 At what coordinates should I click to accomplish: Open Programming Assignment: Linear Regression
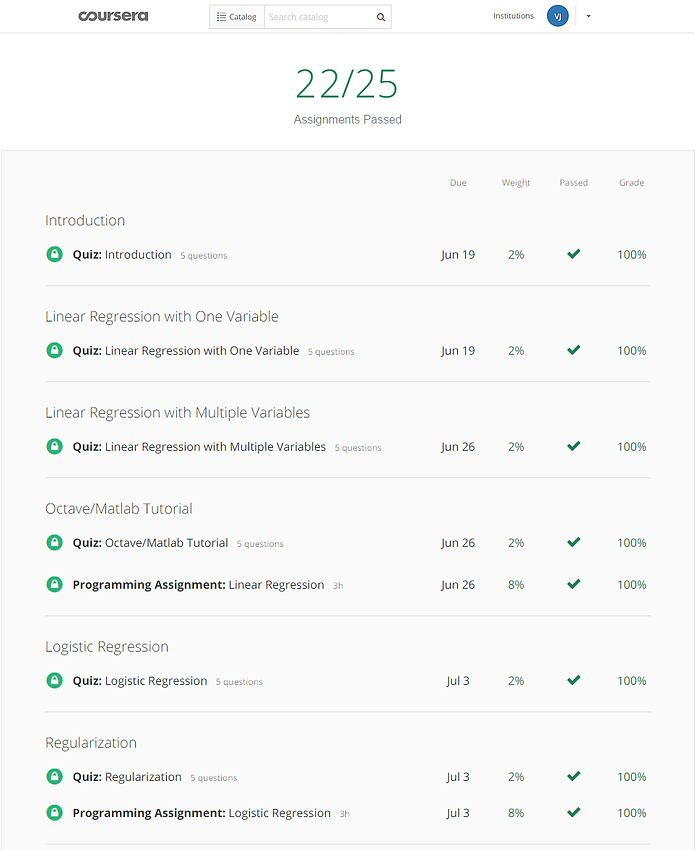point(198,585)
